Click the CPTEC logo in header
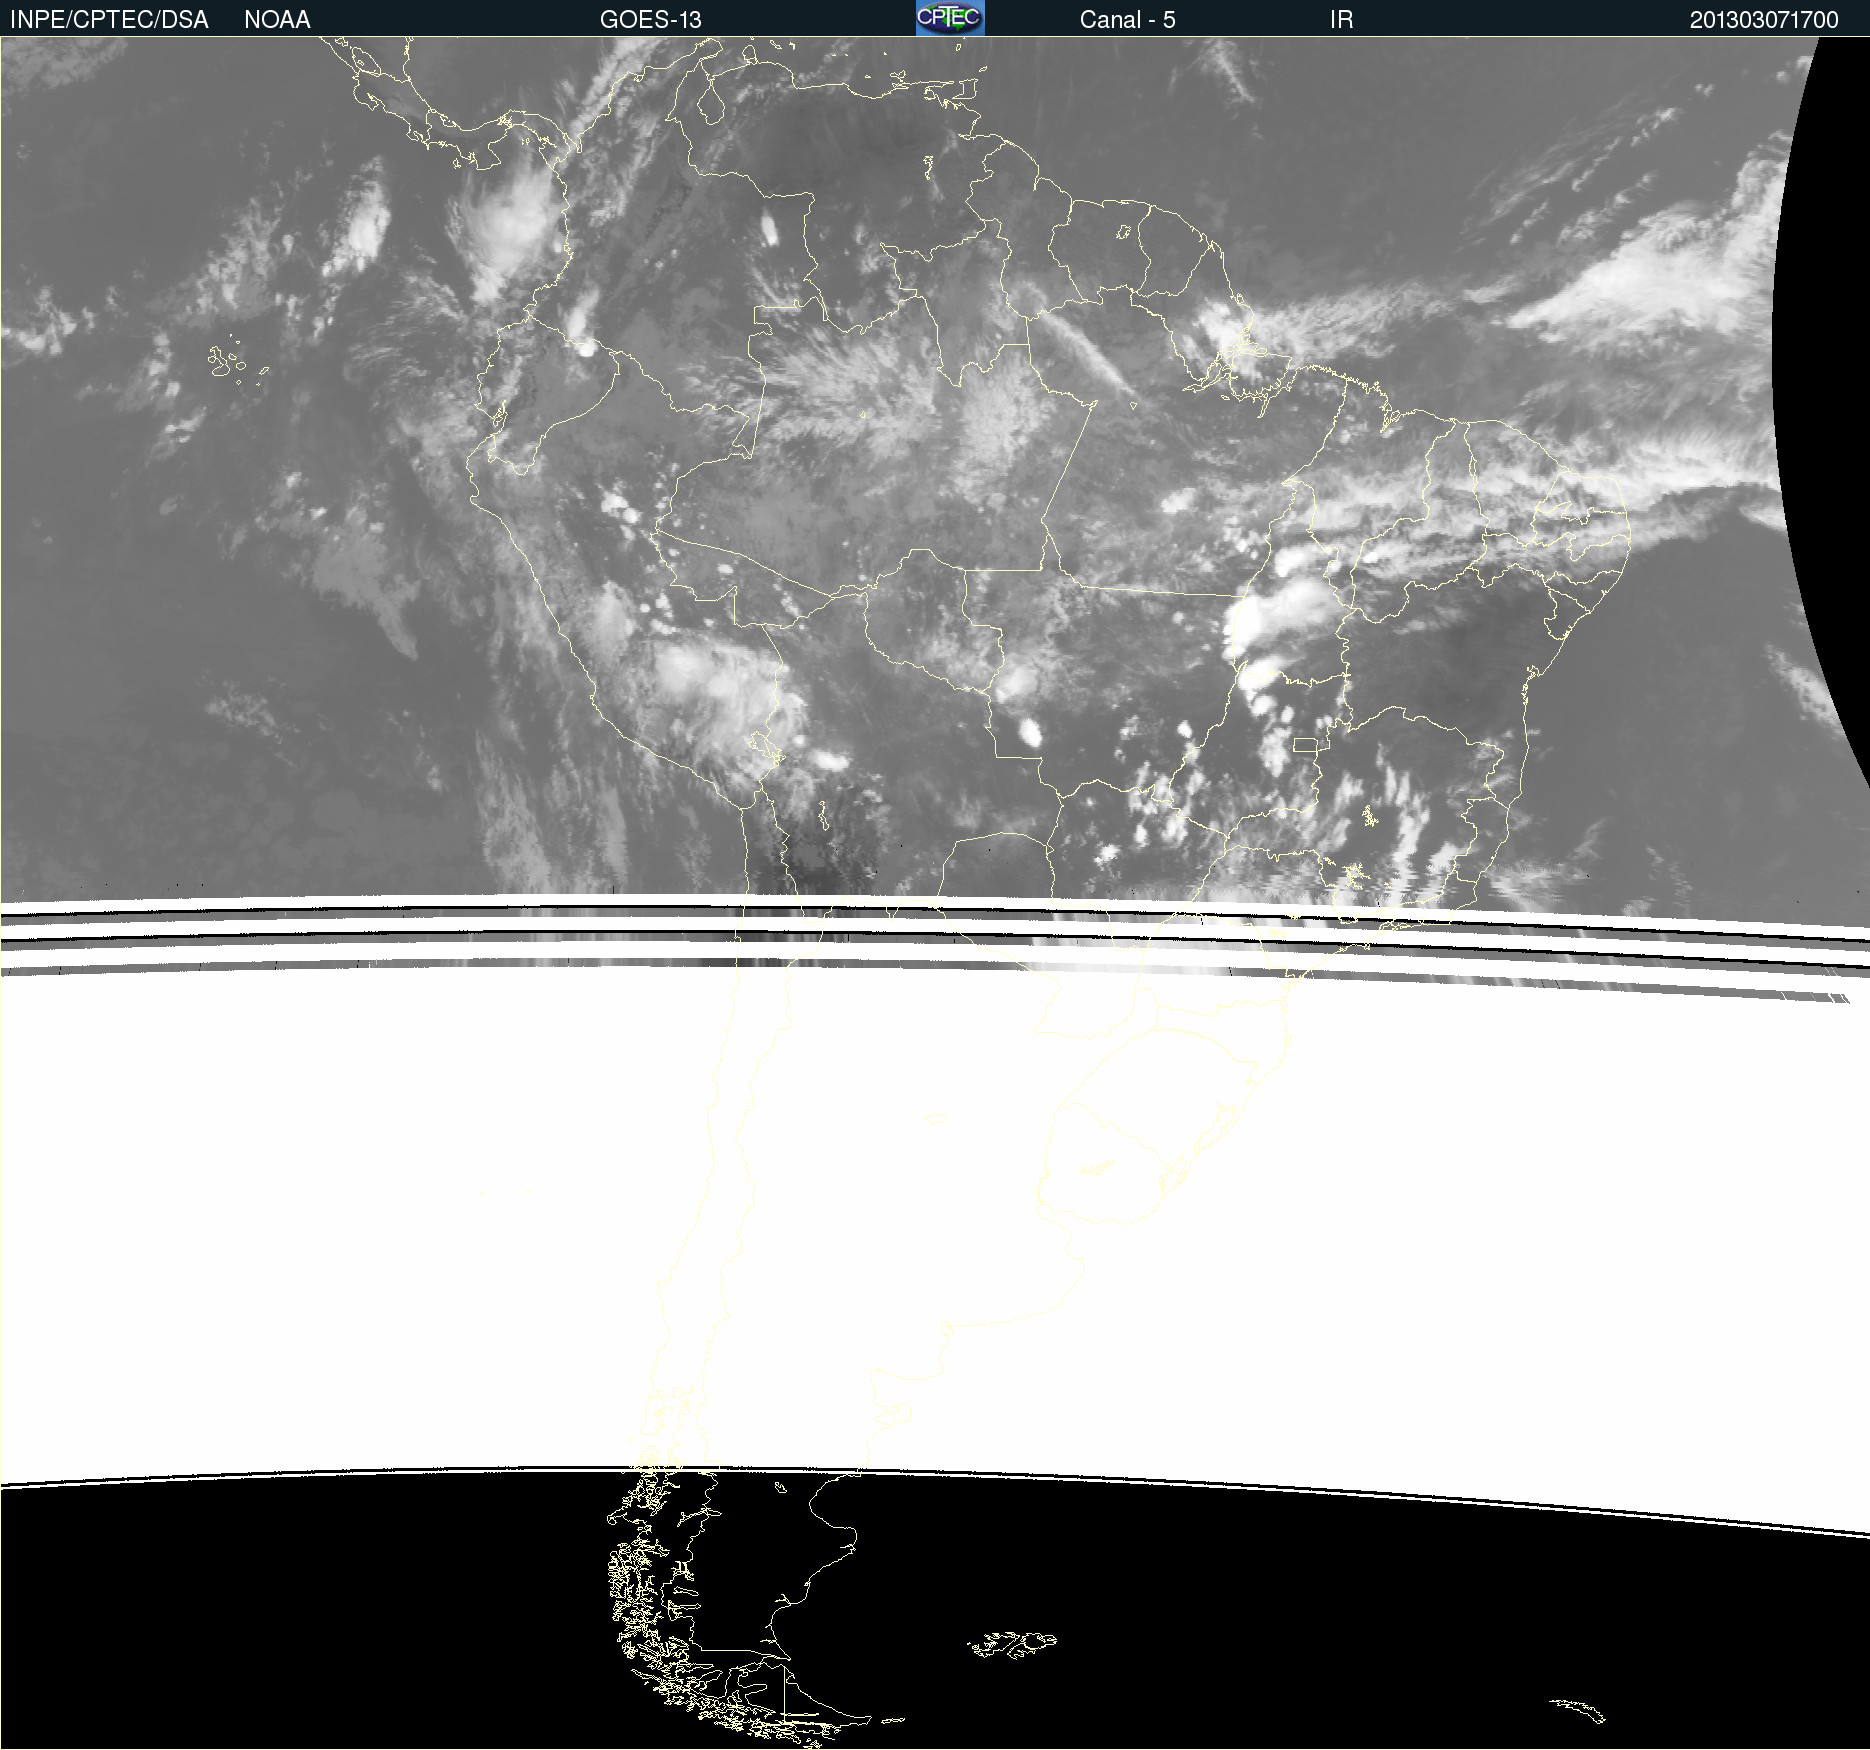The width and height of the screenshot is (1870, 1750). tap(950, 18)
